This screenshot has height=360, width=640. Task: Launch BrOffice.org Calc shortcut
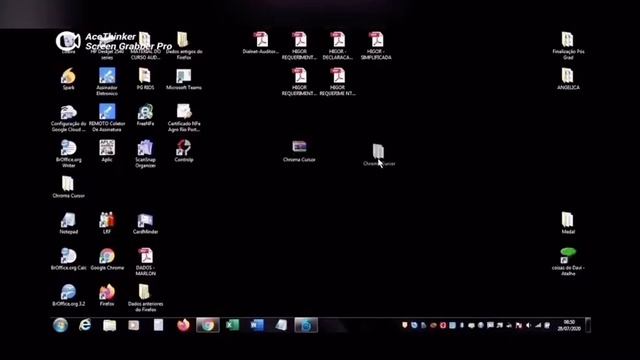click(68, 259)
